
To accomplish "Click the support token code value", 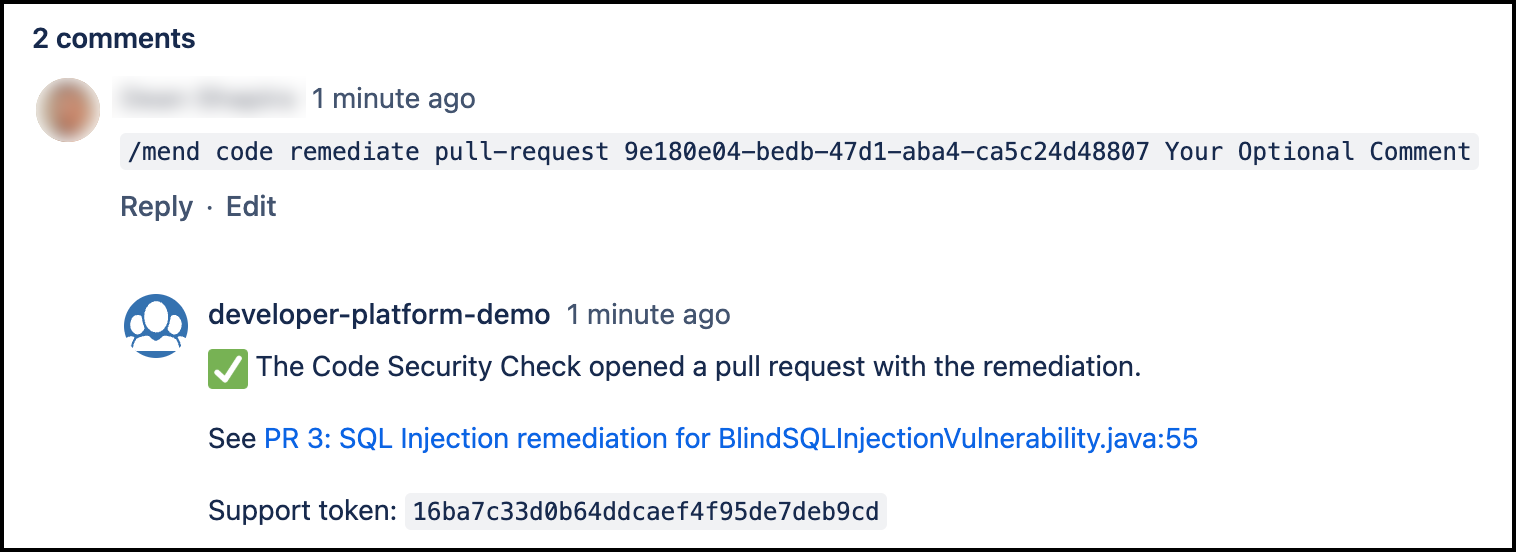I will tap(645, 512).
